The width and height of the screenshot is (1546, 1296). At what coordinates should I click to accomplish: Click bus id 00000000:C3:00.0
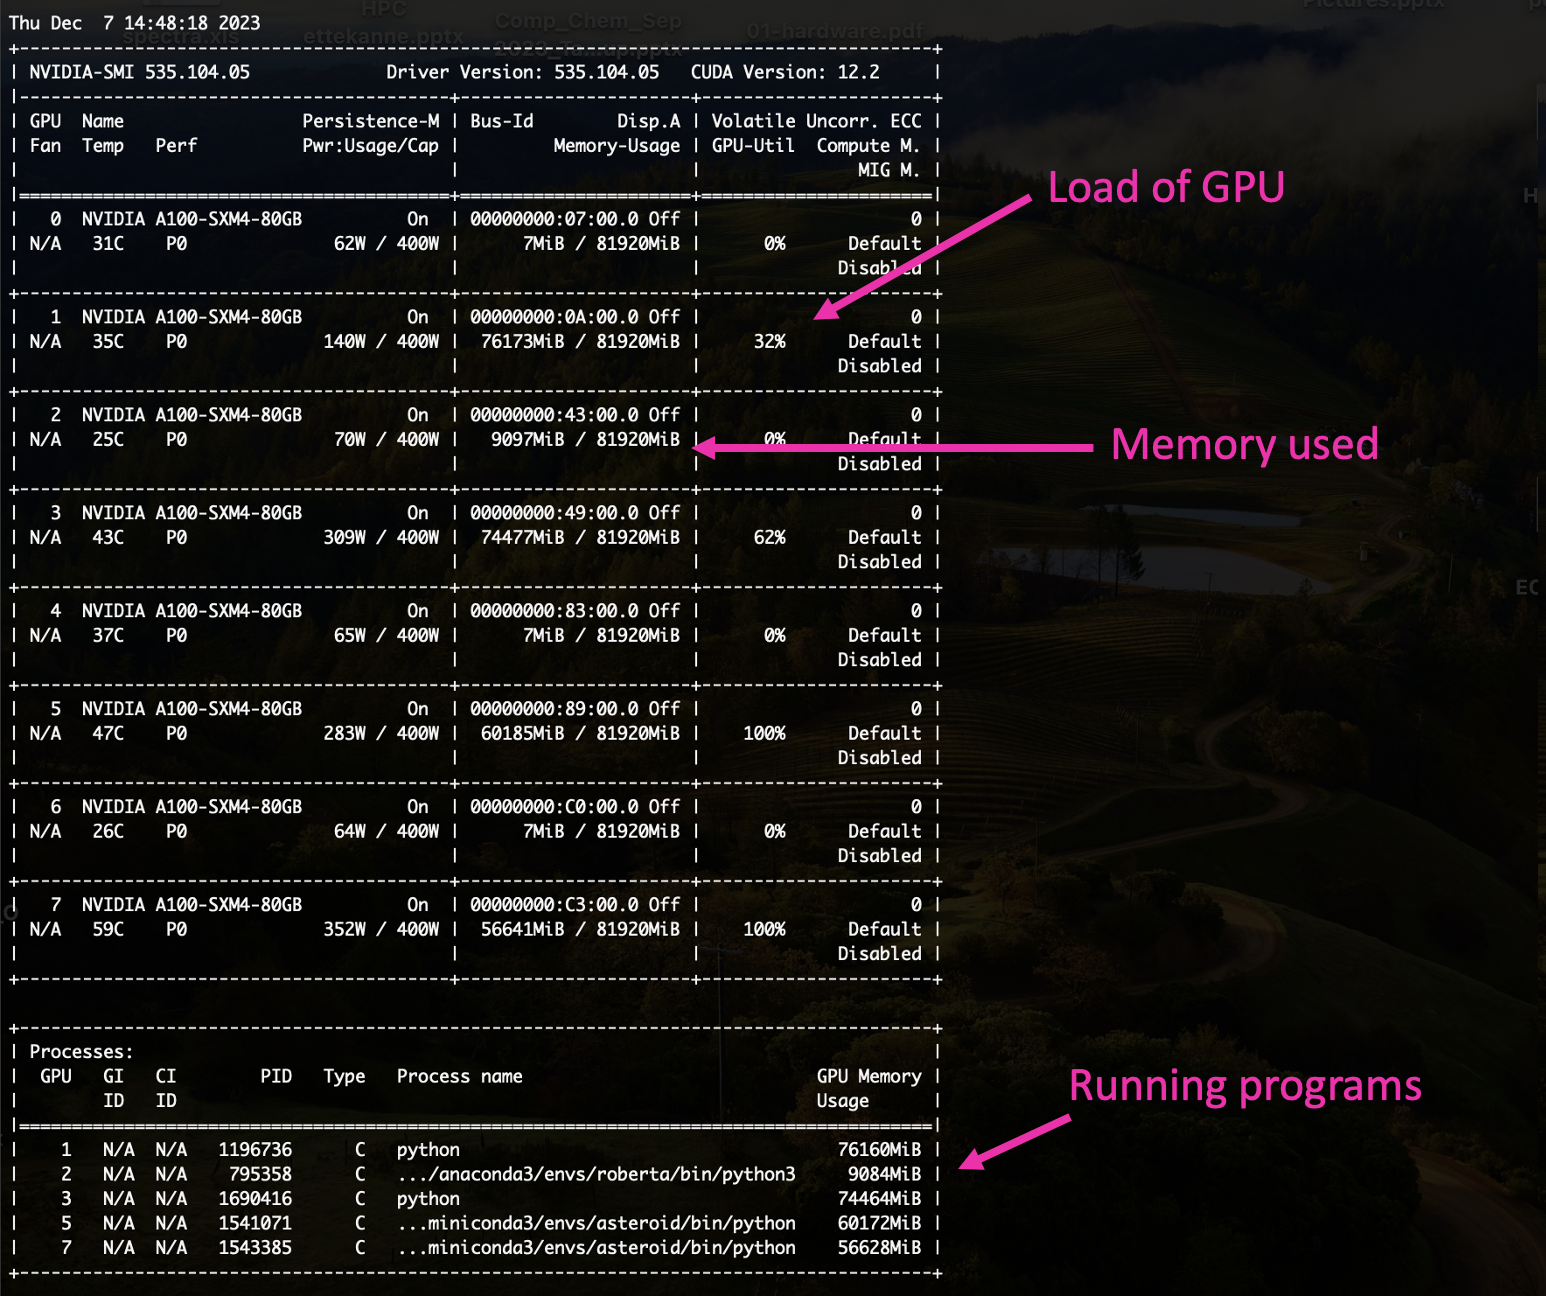pos(554,905)
